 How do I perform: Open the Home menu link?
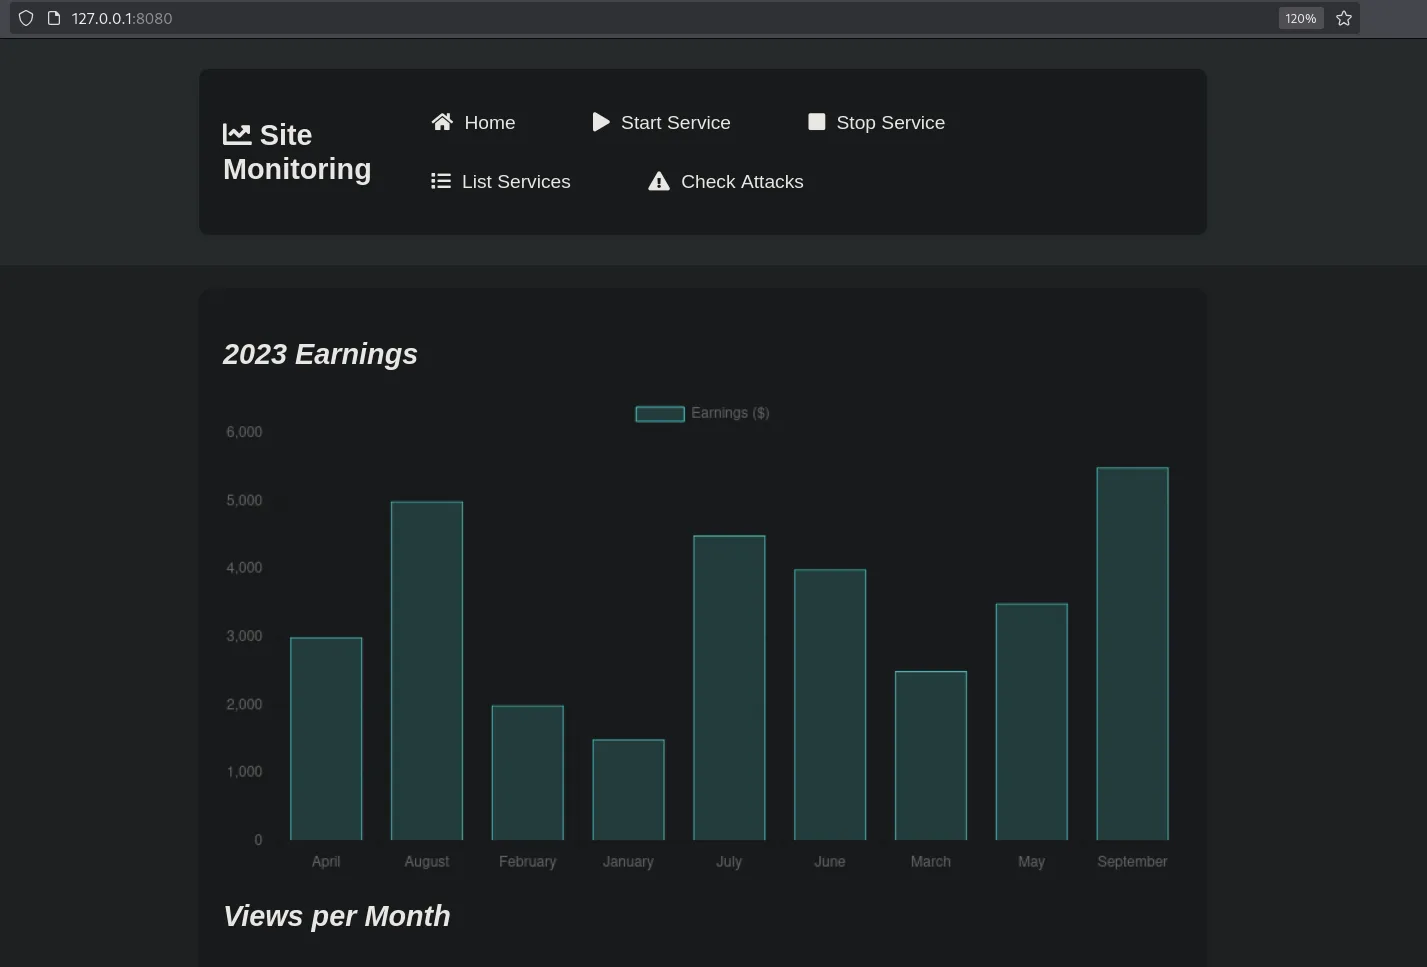[489, 123]
